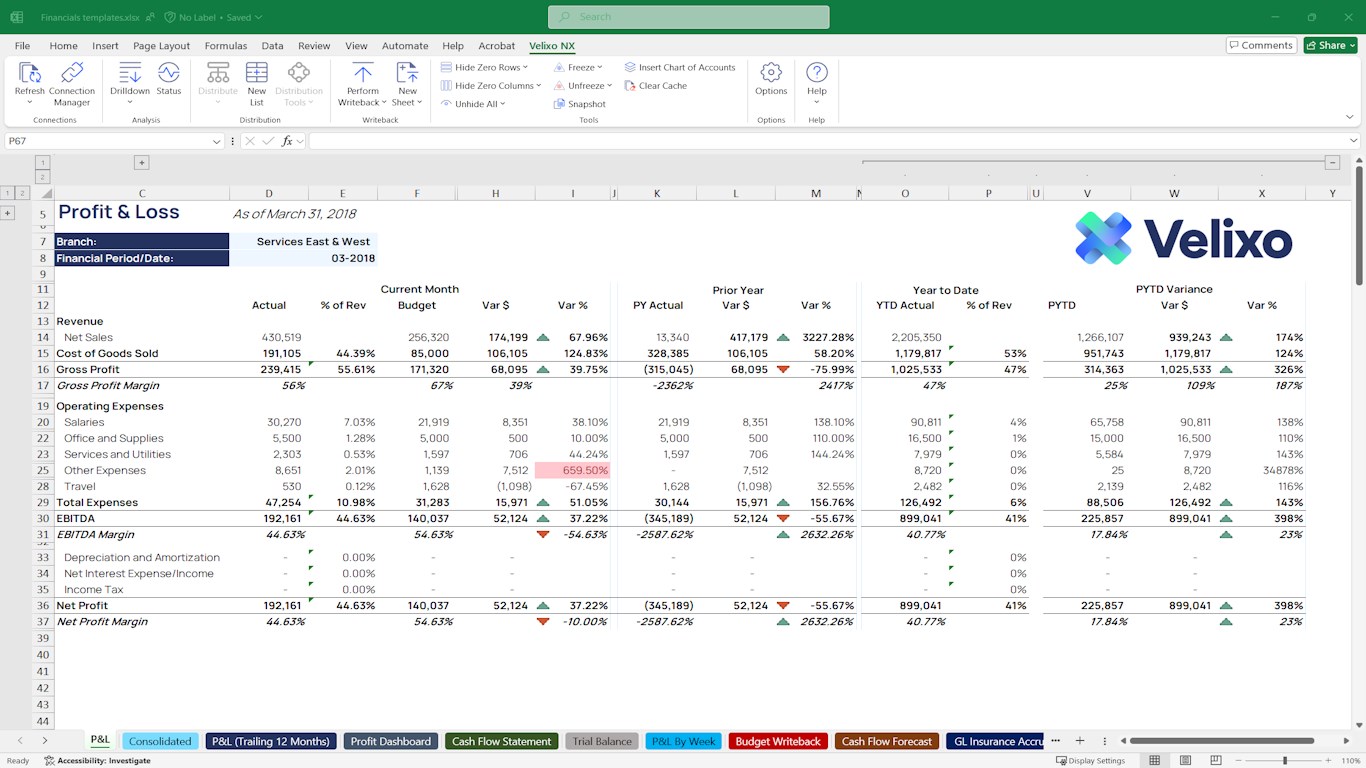This screenshot has width=1366, height=768.
Task: Open the Unfreeze dropdown menu
Action: pyautogui.click(x=609, y=86)
